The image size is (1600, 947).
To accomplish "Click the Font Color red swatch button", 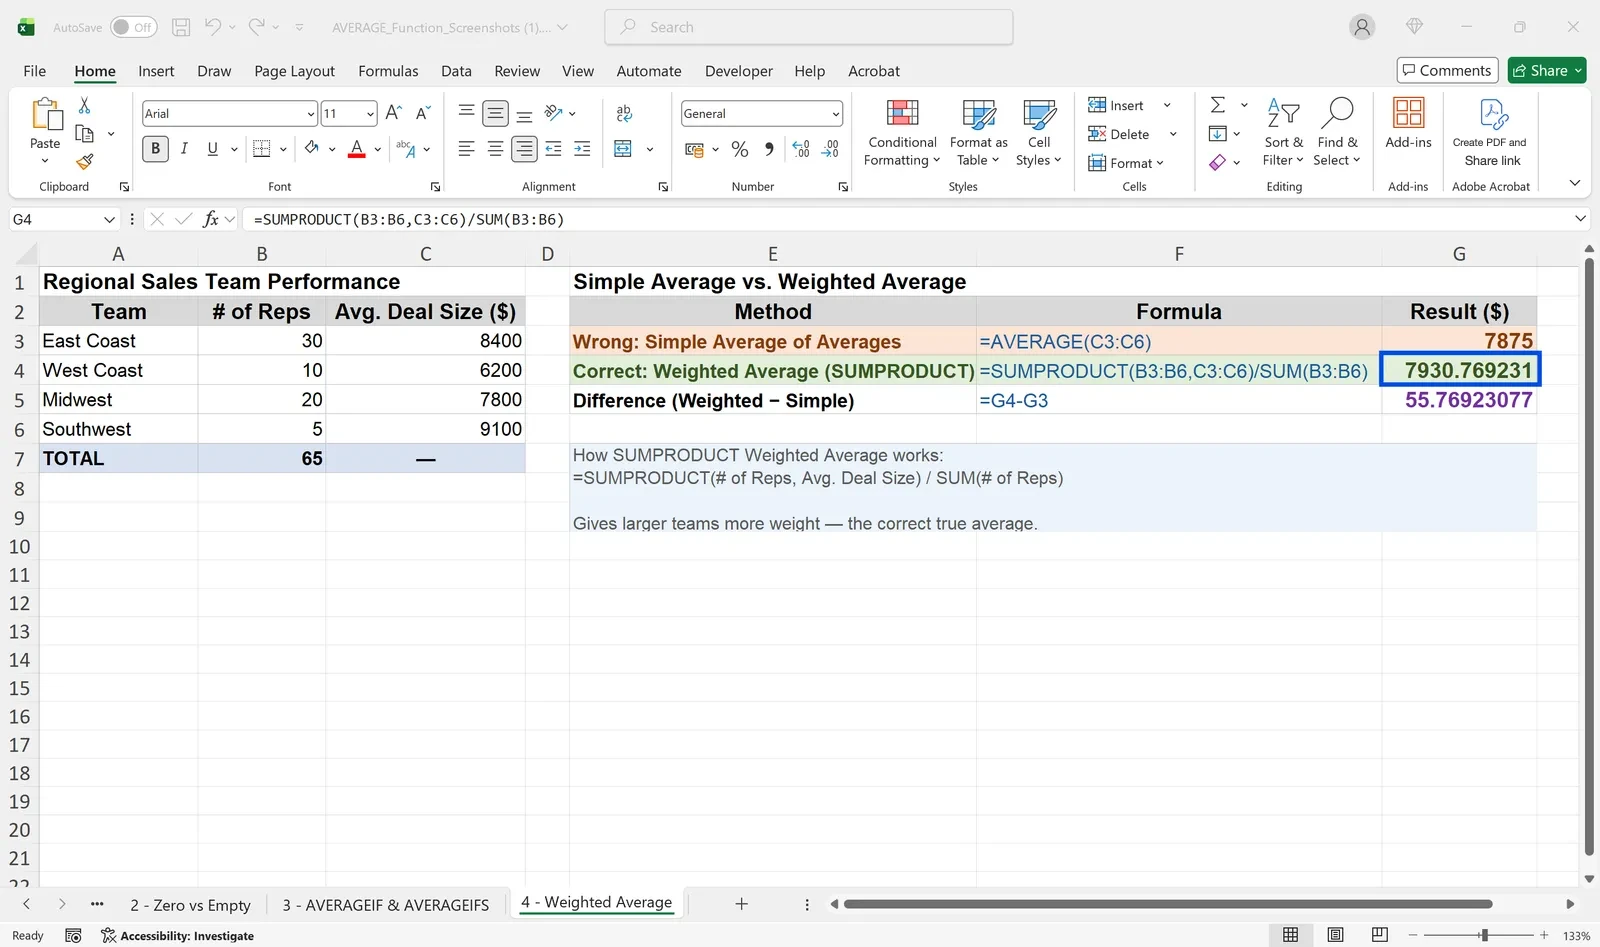I will pos(357,149).
